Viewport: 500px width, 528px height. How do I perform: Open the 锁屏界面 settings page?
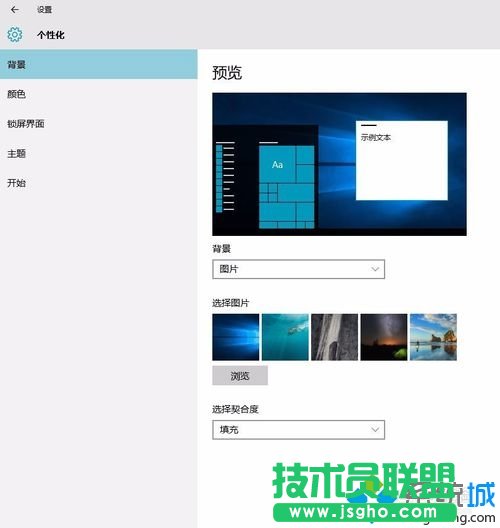[x=99, y=124]
